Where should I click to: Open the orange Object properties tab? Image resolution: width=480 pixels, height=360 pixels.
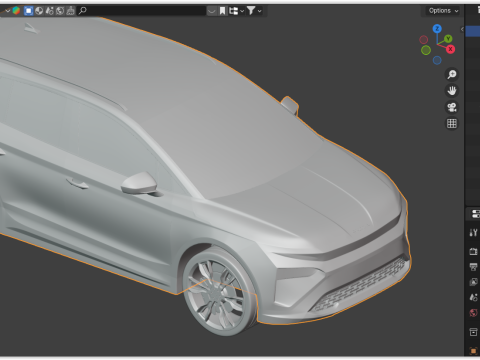tap(473, 351)
